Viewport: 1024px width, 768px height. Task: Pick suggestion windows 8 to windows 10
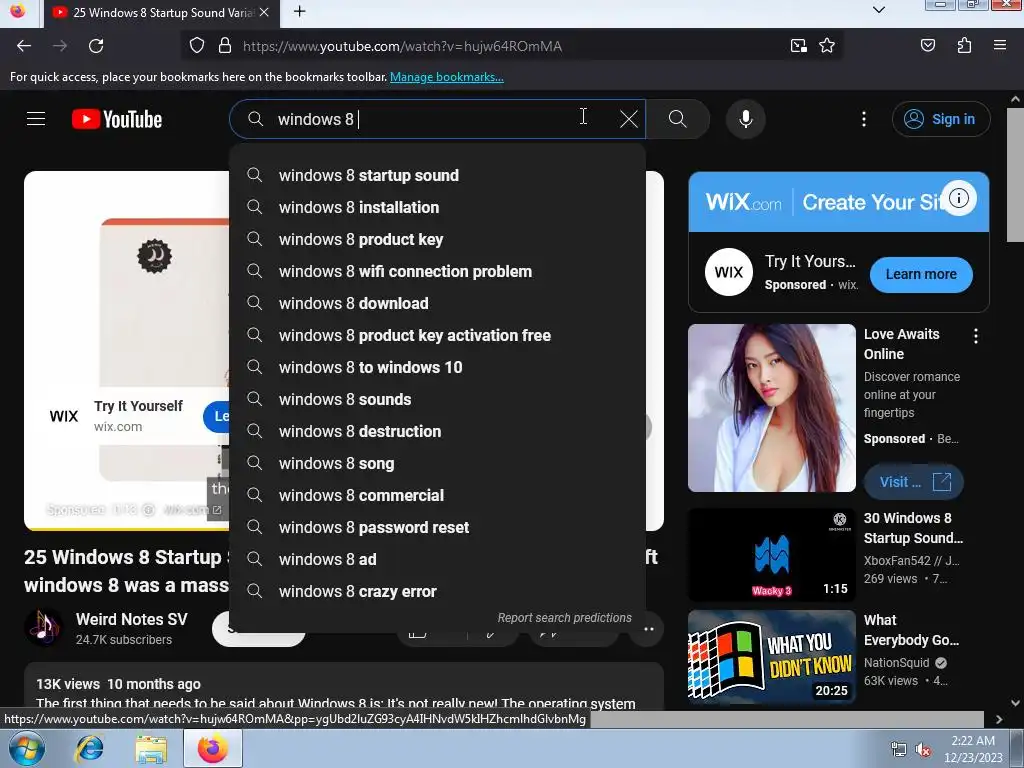click(x=438, y=367)
